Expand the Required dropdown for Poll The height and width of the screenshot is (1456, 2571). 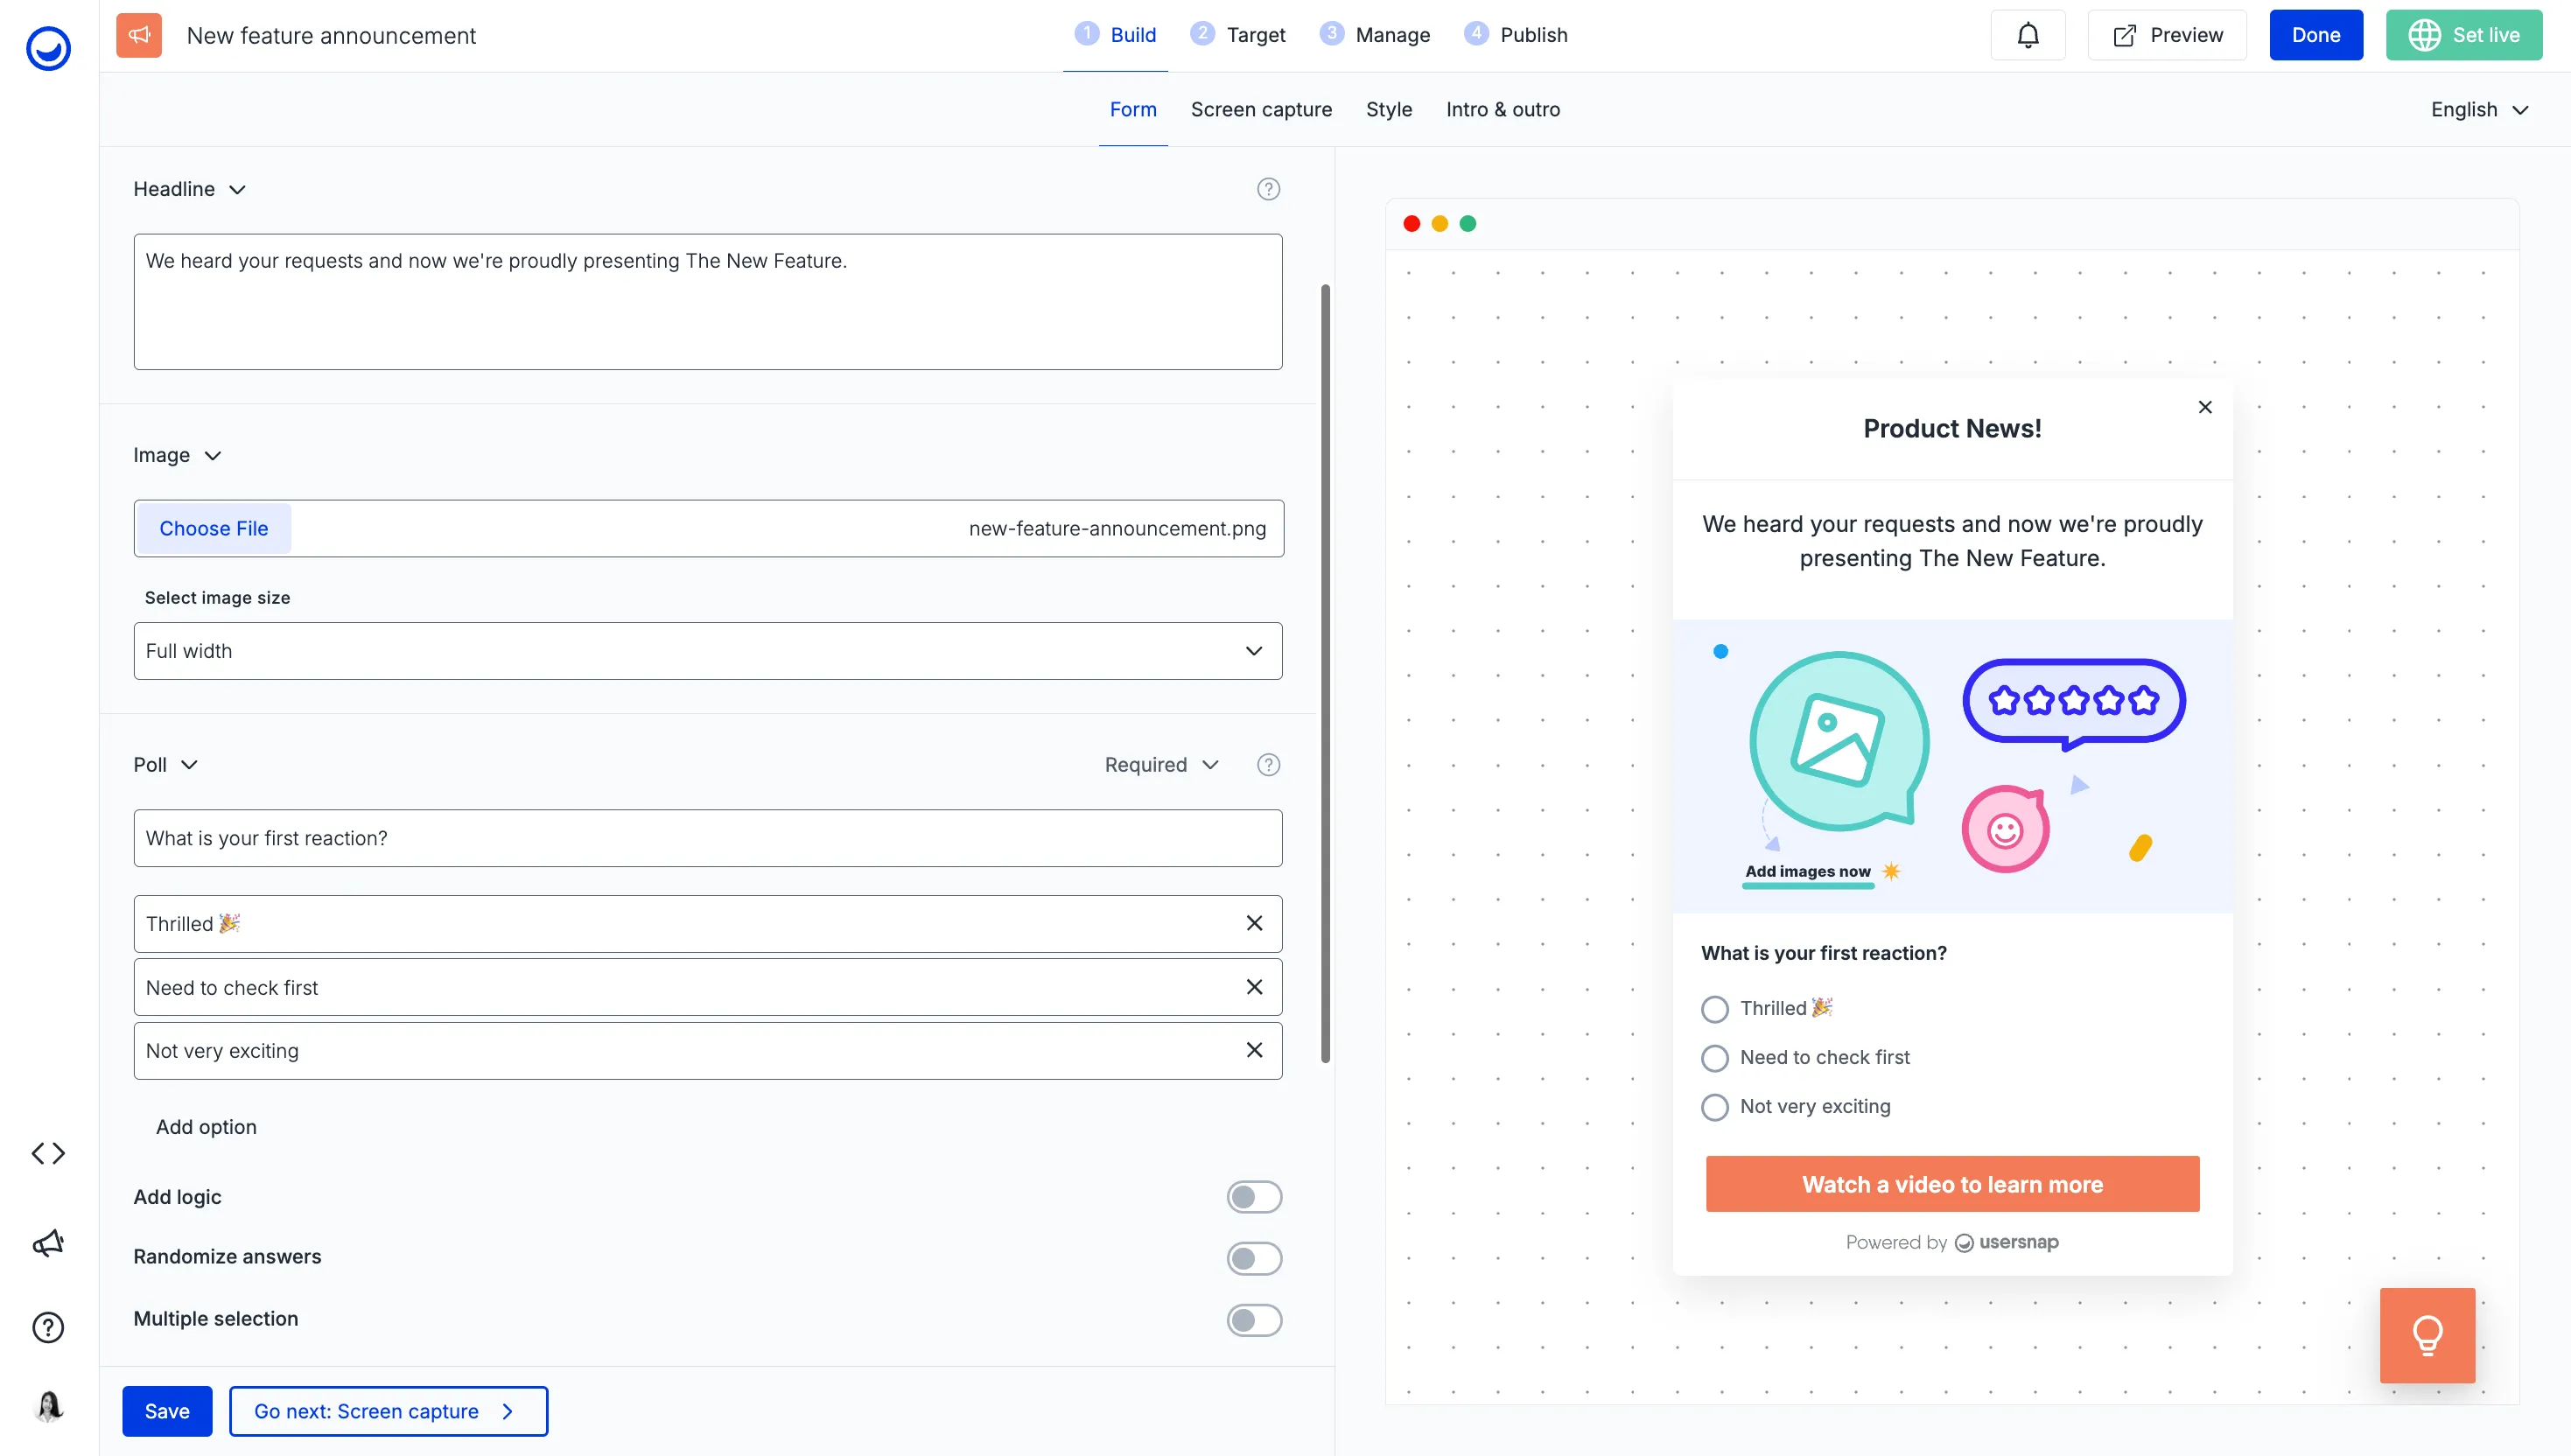(1161, 765)
